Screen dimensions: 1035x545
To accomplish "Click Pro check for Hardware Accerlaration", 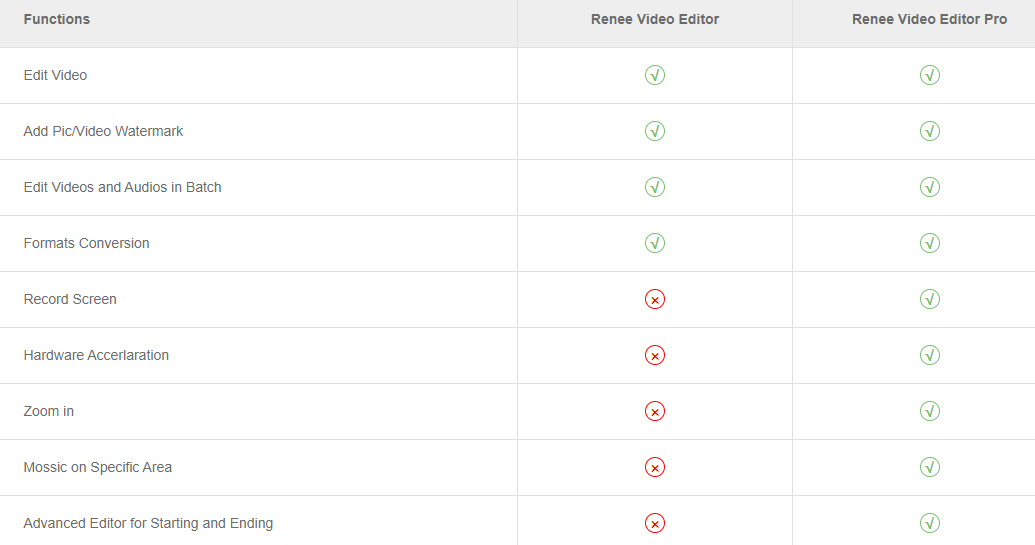I will 929,356.
